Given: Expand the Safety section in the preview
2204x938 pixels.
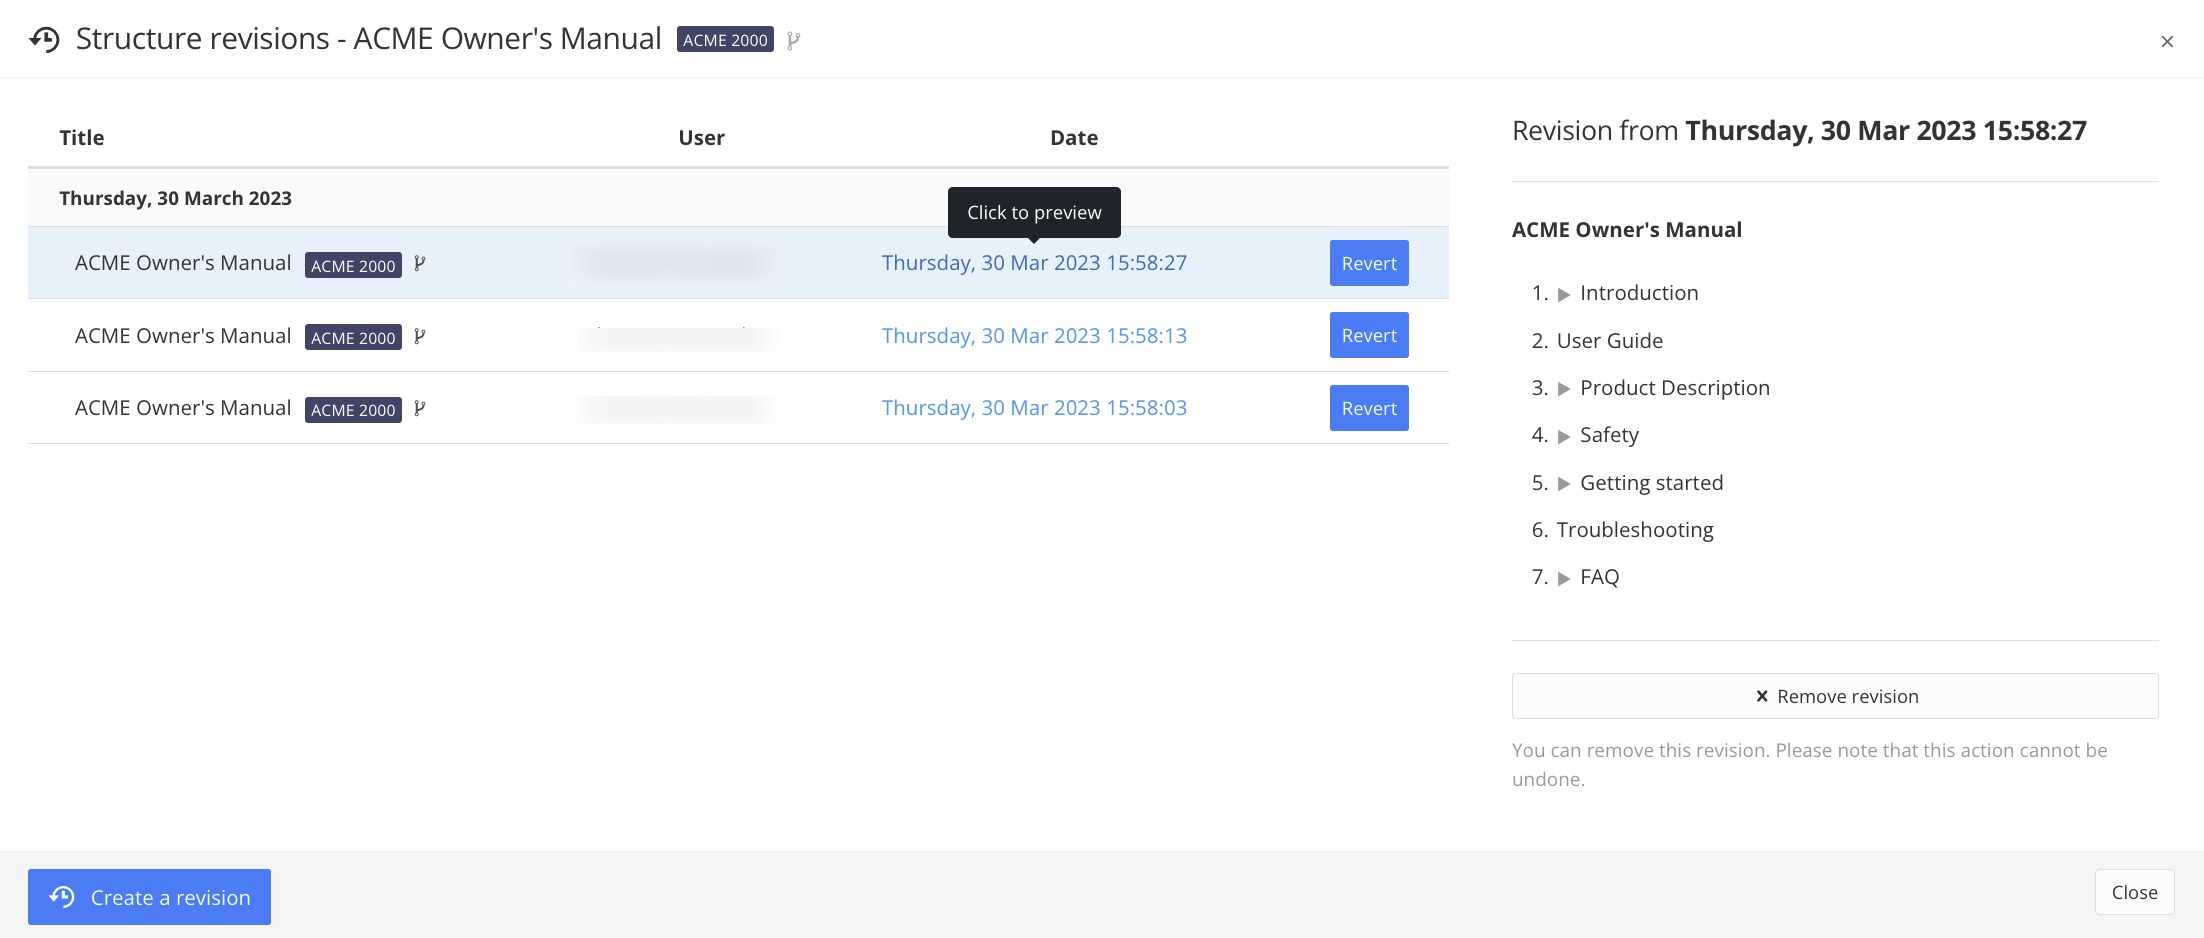Looking at the screenshot, I should click(x=1564, y=436).
